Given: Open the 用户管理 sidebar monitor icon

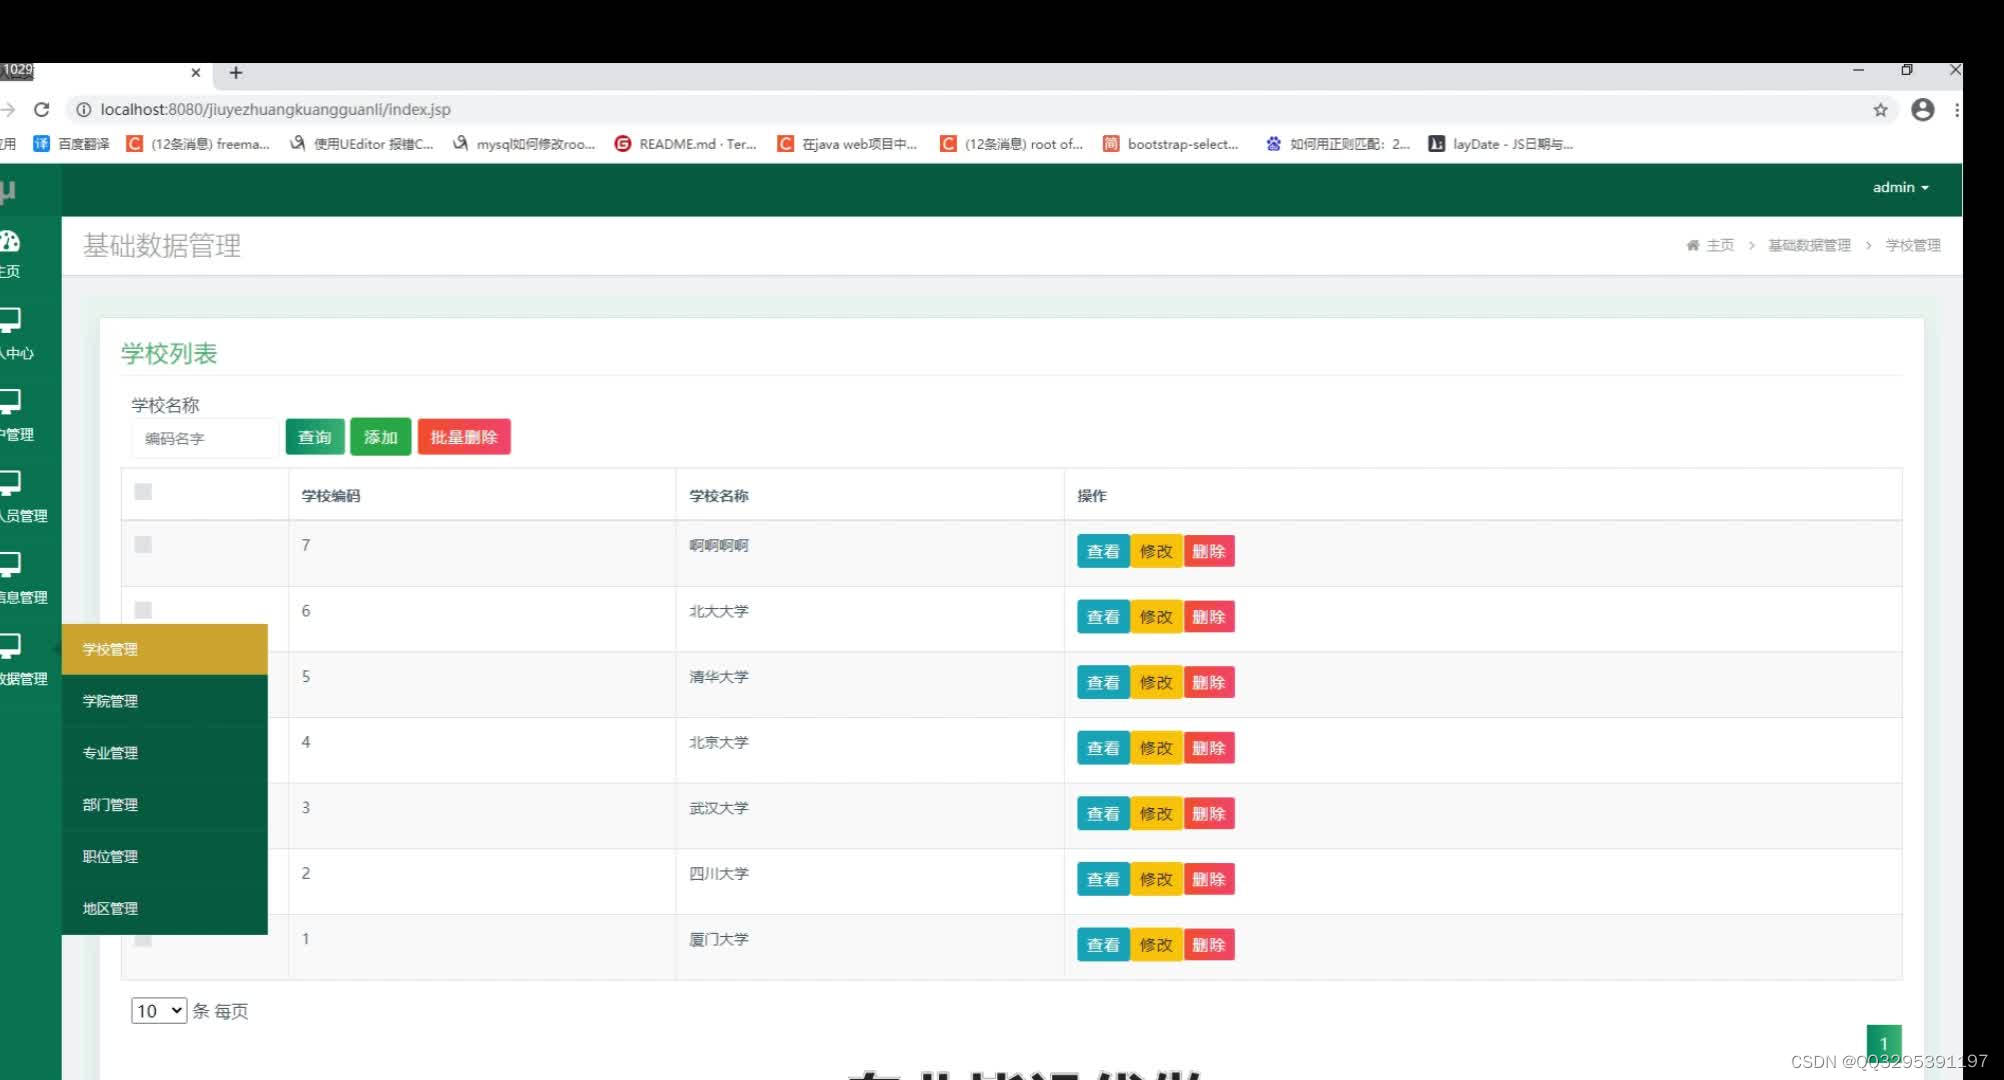Looking at the screenshot, I should pyautogui.click(x=10, y=402).
